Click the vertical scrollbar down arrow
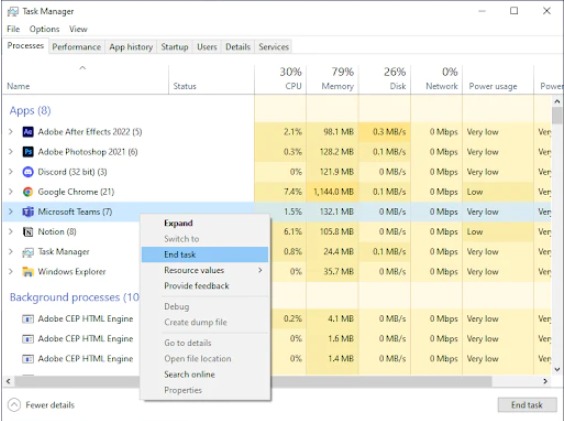The image size is (564, 421). coord(557,370)
